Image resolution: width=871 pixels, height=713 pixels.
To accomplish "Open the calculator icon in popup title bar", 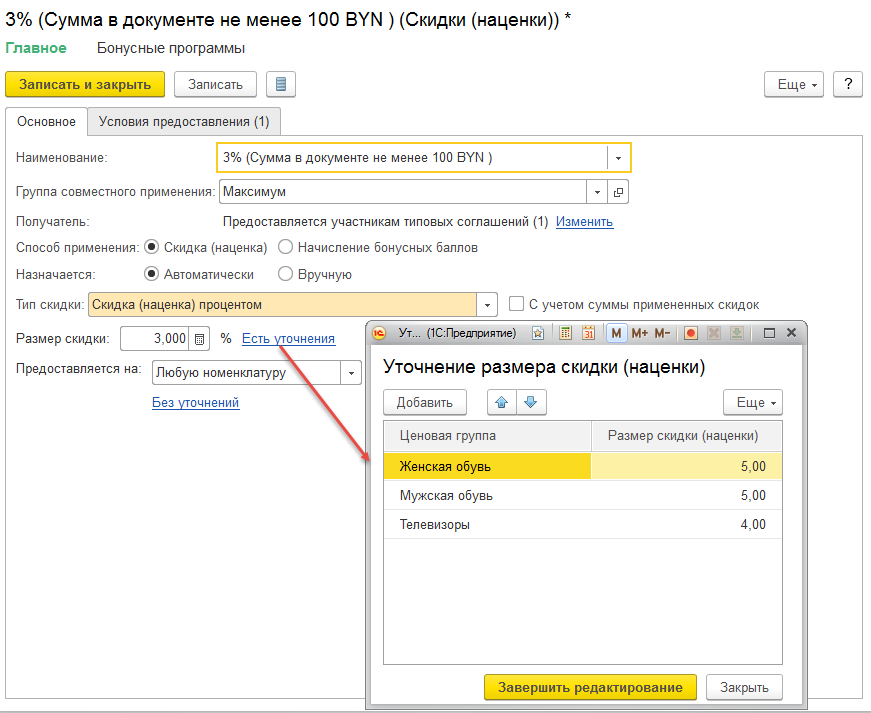I will 564,333.
